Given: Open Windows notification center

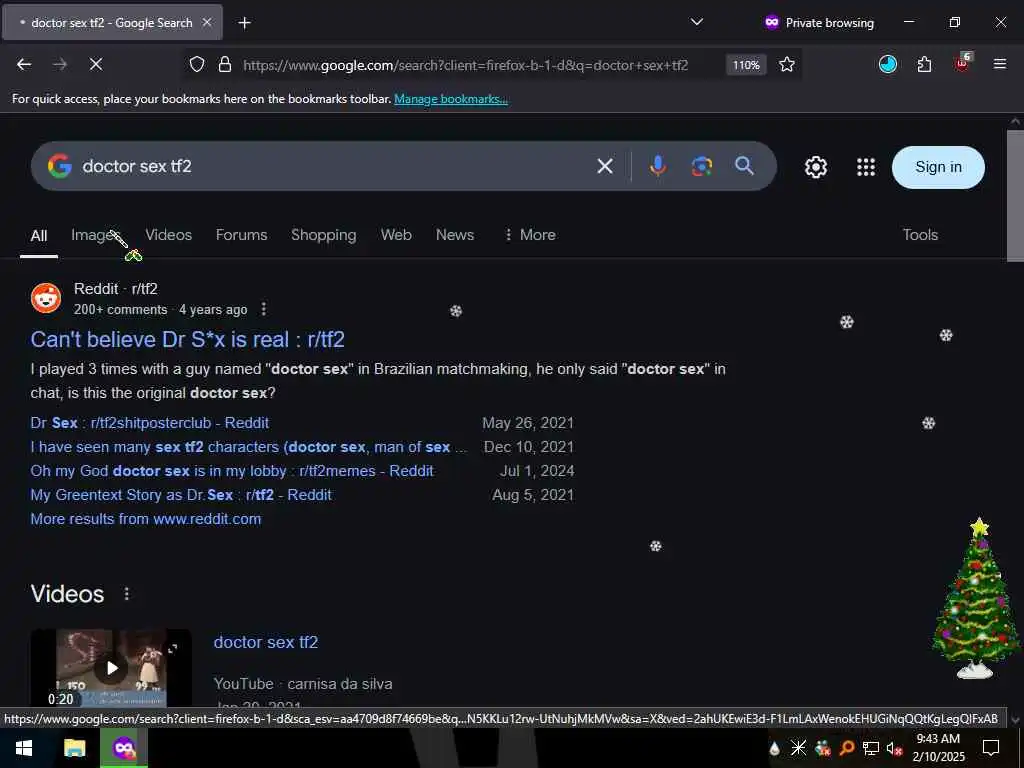Looking at the screenshot, I should click(991, 748).
